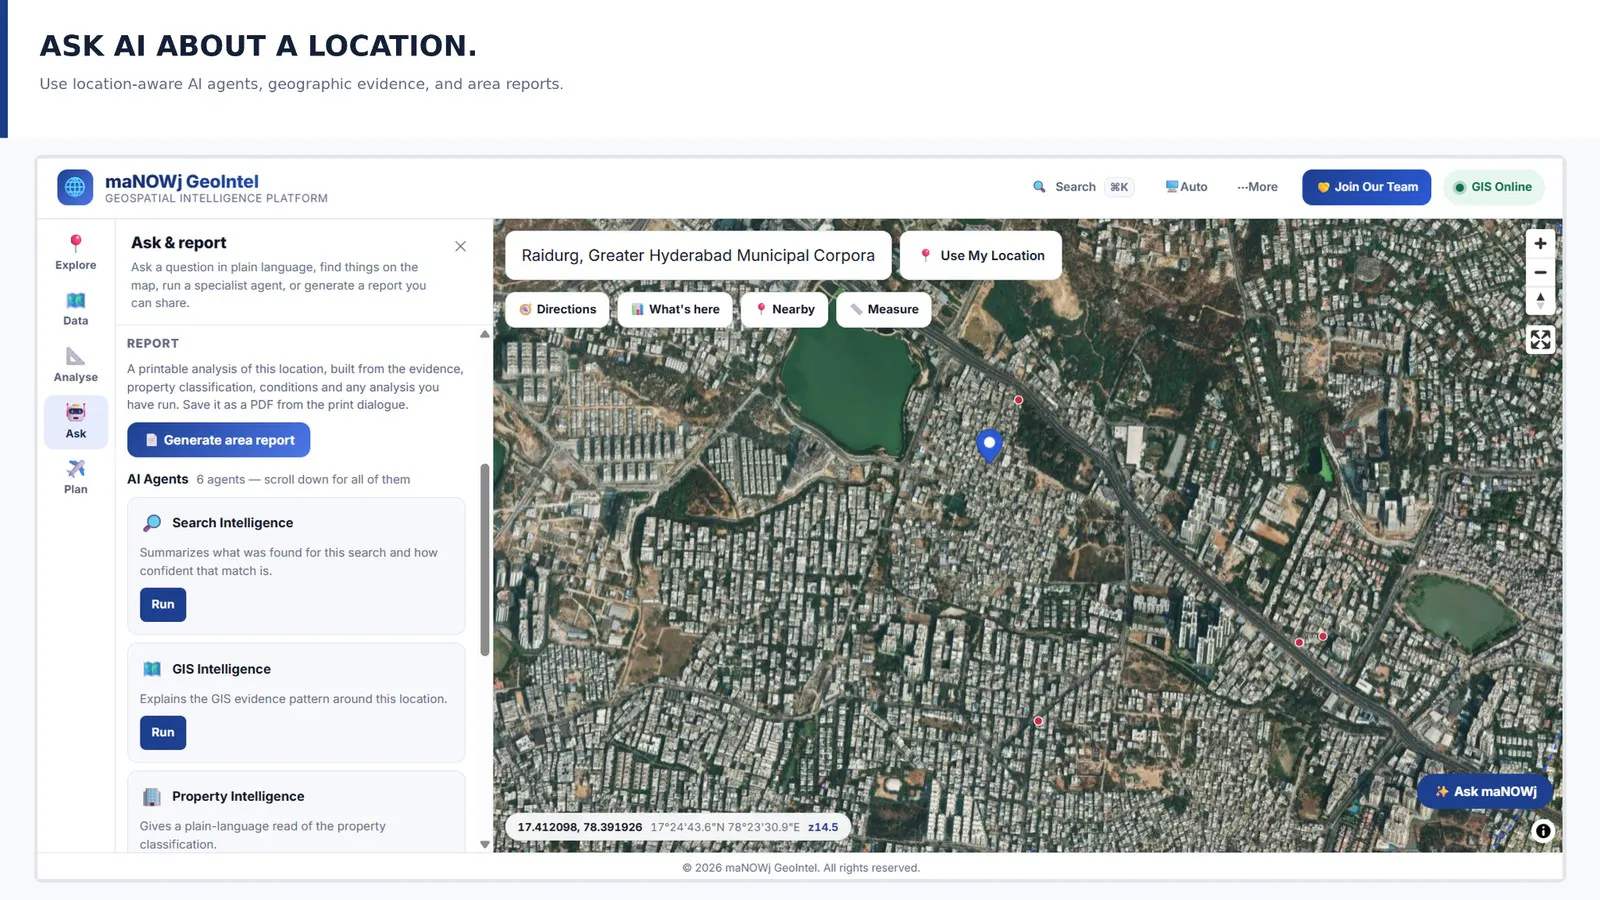The image size is (1600, 900).
Task: Switch to the Data sidebar section
Action: tap(76, 309)
